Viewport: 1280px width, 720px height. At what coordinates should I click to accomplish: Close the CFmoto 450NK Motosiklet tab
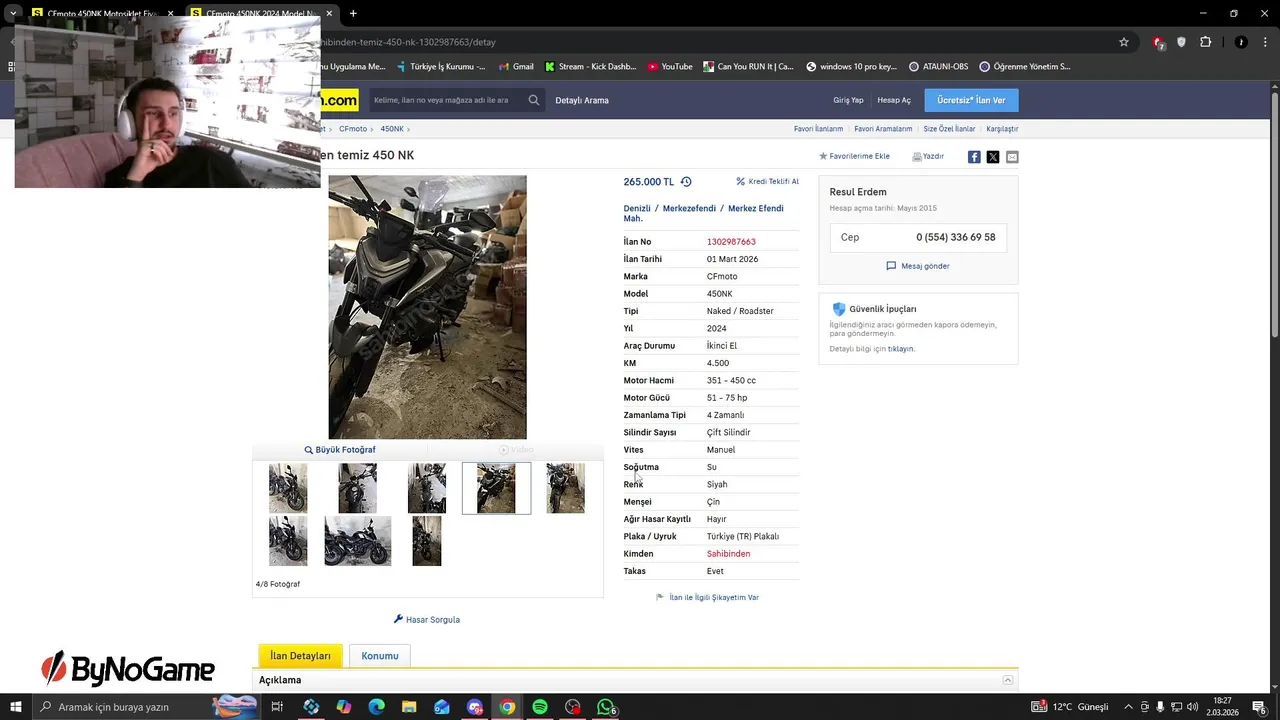pyautogui.click(x=170, y=13)
